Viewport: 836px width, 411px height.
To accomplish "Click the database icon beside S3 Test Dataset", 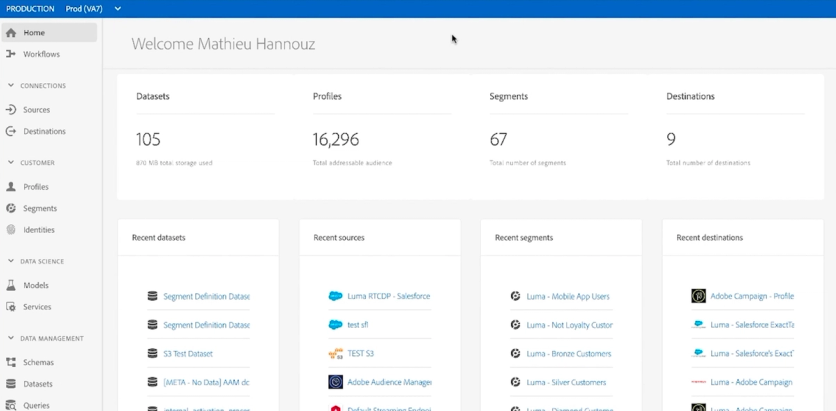I will 152,353.
